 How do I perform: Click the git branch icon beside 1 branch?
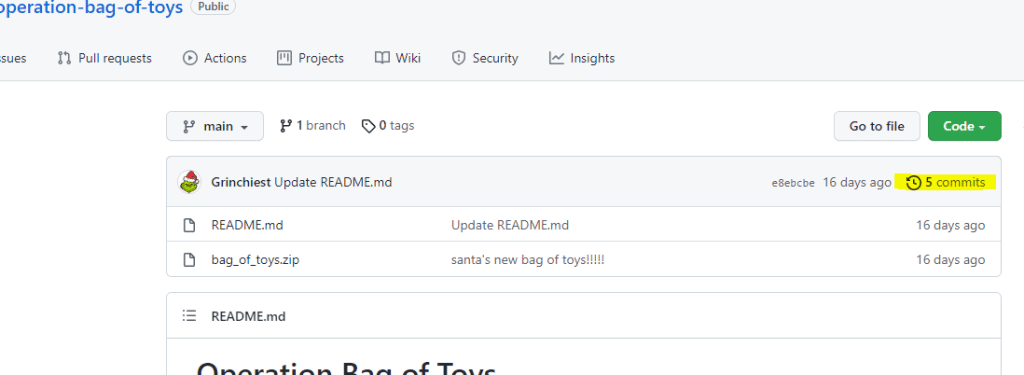285,125
